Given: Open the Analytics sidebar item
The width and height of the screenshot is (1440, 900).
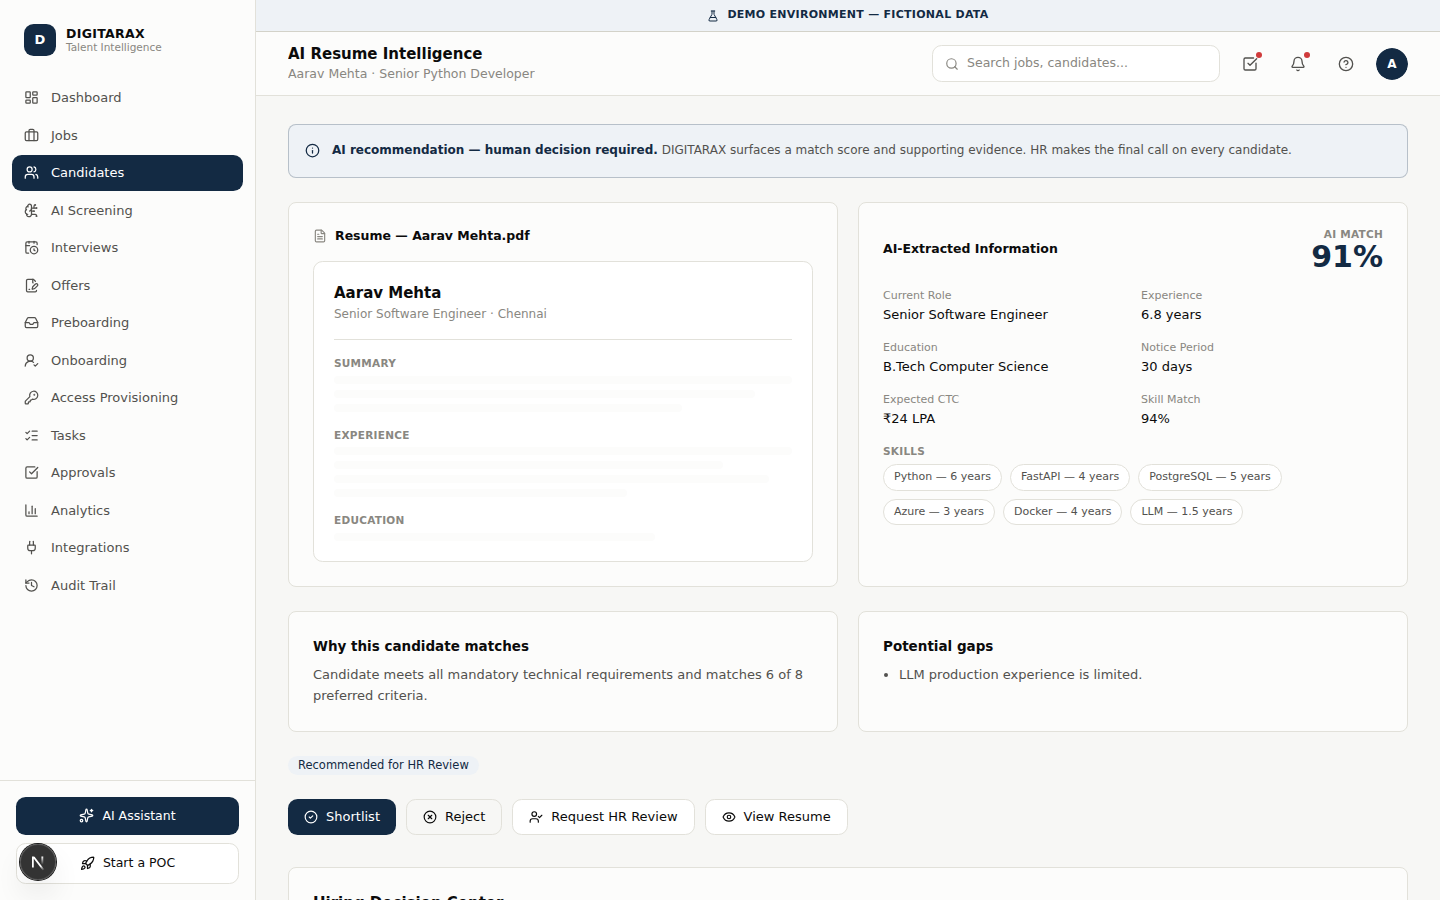Looking at the screenshot, I should click(127, 510).
